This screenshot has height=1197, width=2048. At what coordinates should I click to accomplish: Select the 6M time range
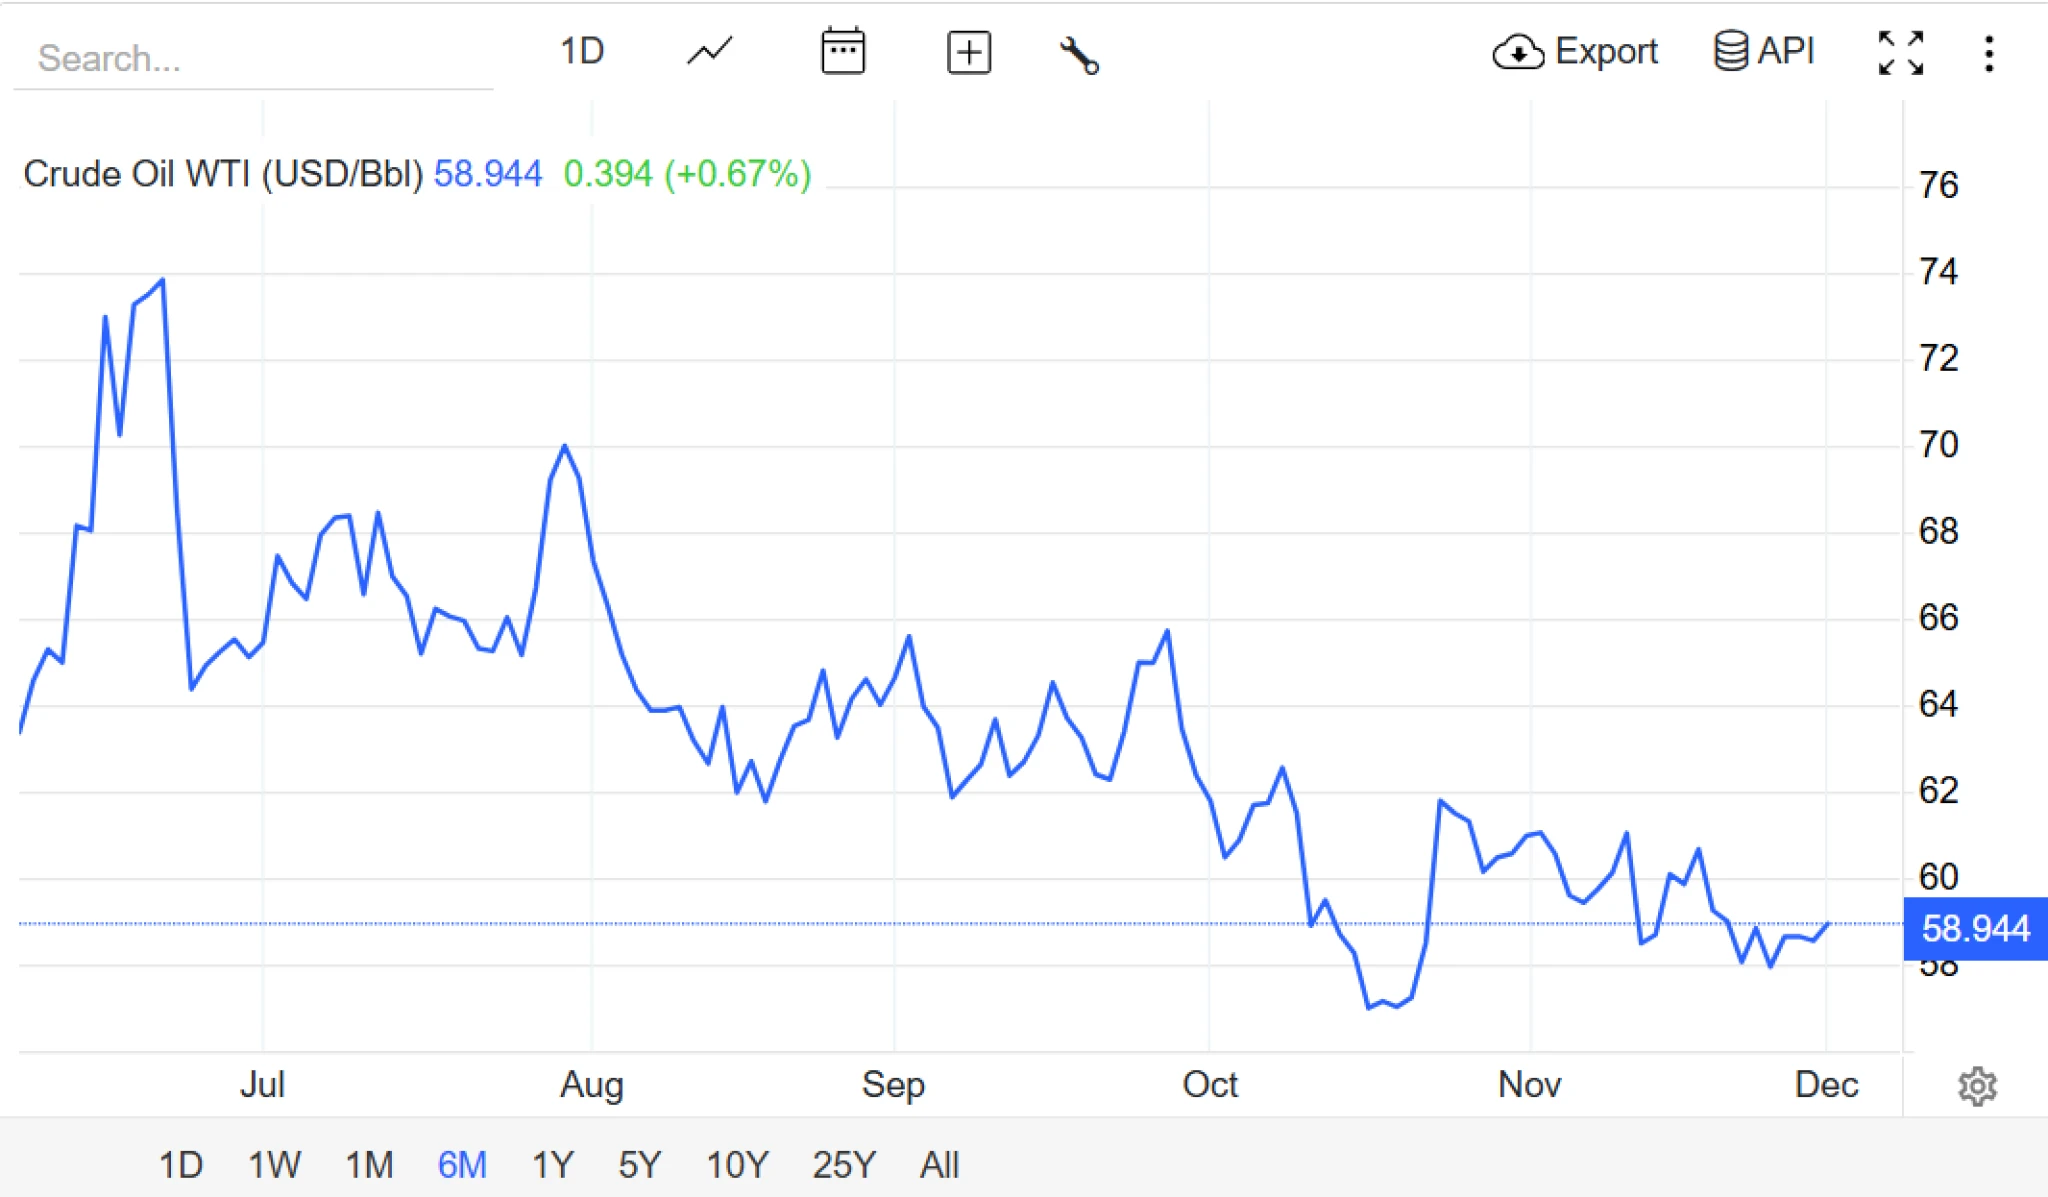click(x=462, y=1165)
